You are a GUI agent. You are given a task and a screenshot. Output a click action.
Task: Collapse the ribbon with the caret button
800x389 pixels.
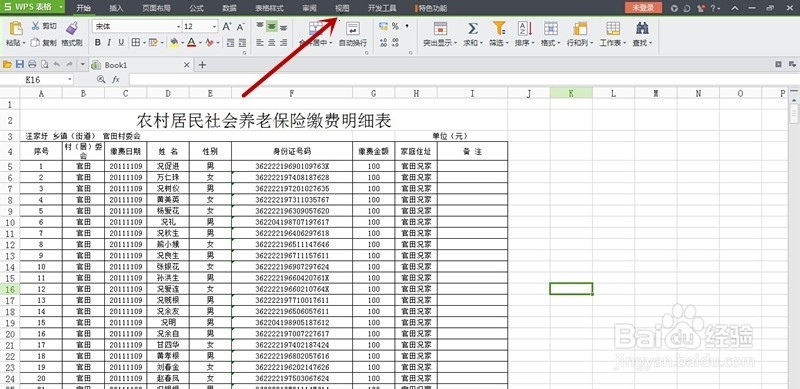coord(735,8)
